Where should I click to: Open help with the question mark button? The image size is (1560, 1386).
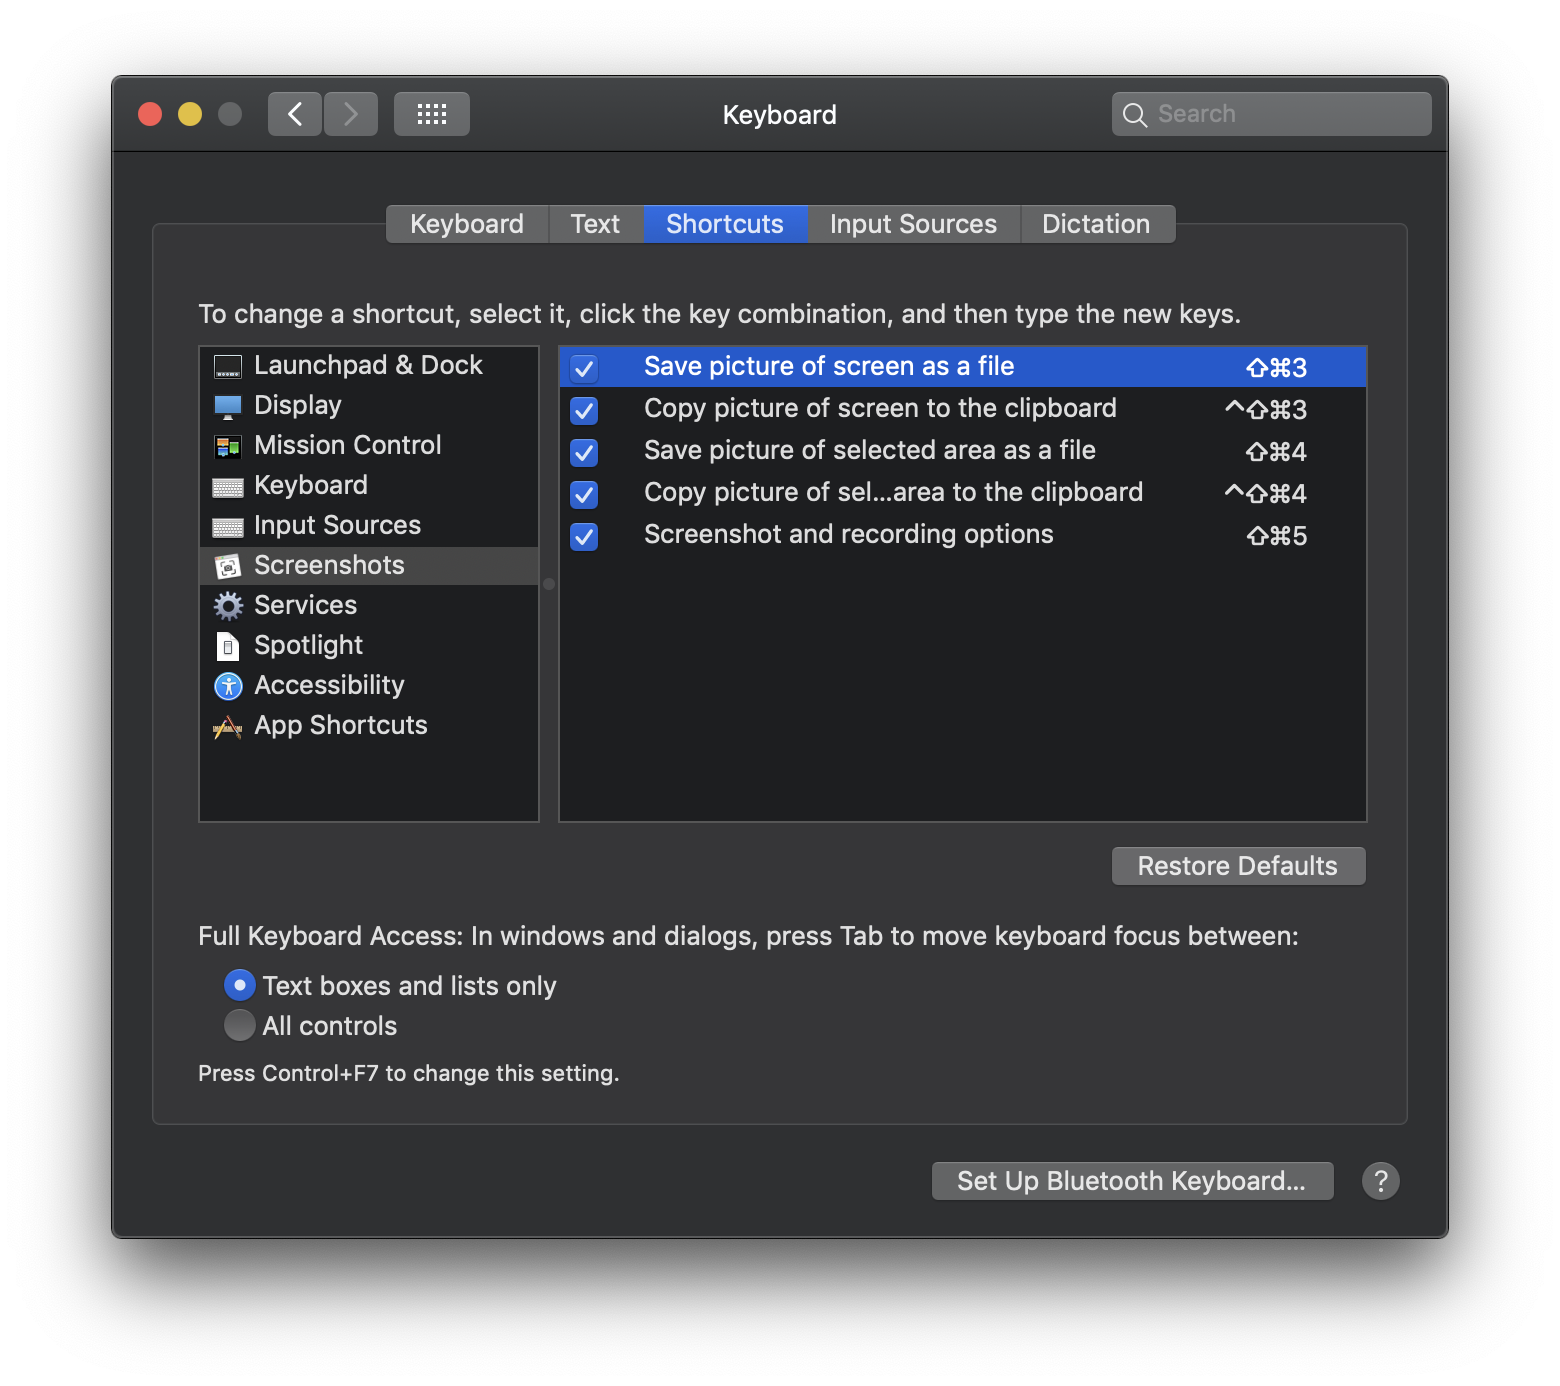click(1381, 1181)
